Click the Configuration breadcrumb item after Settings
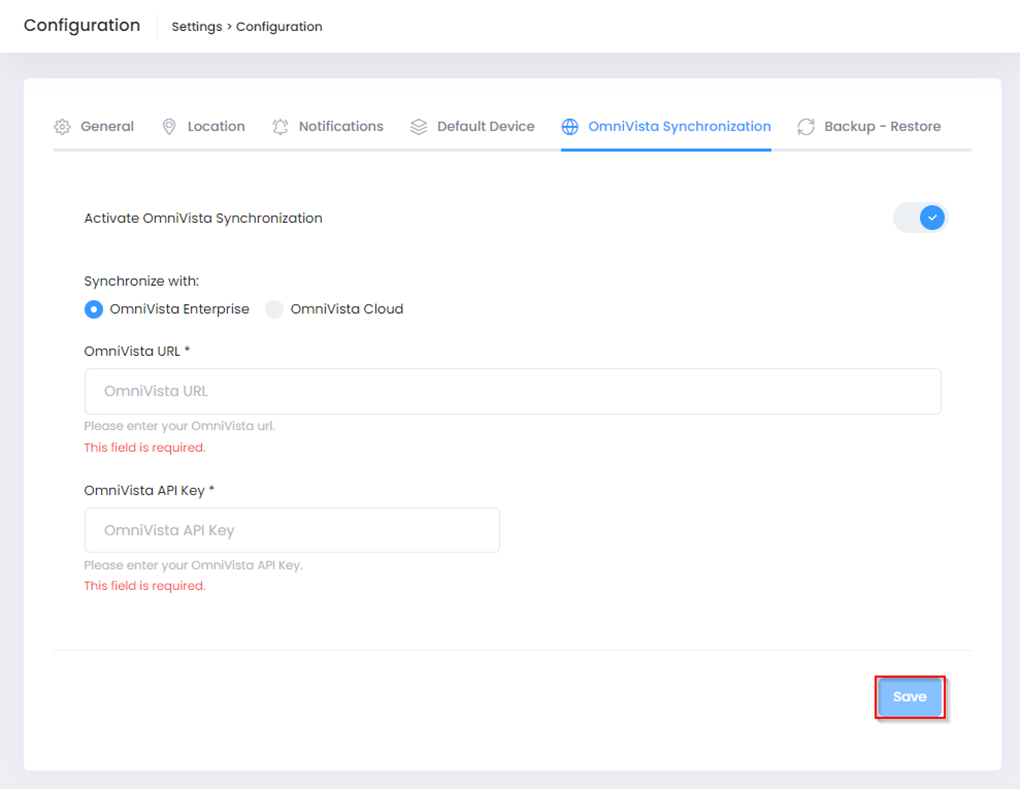 tap(279, 27)
